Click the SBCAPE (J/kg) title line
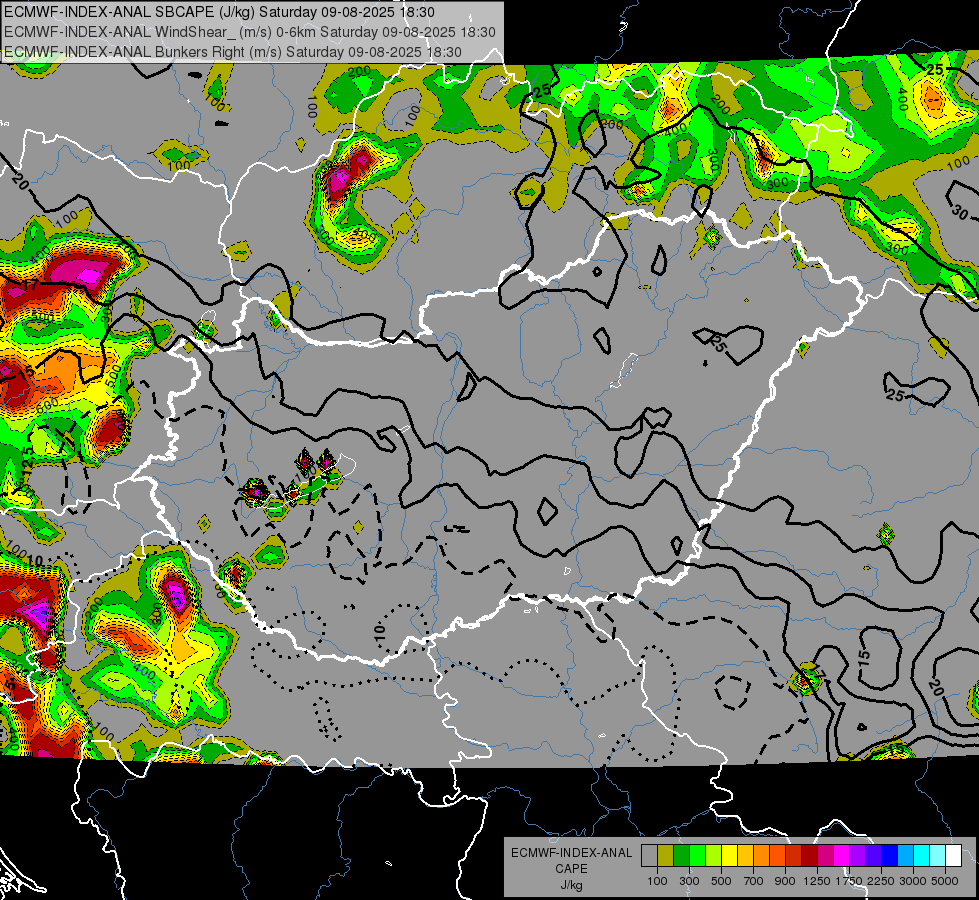 pos(219,12)
